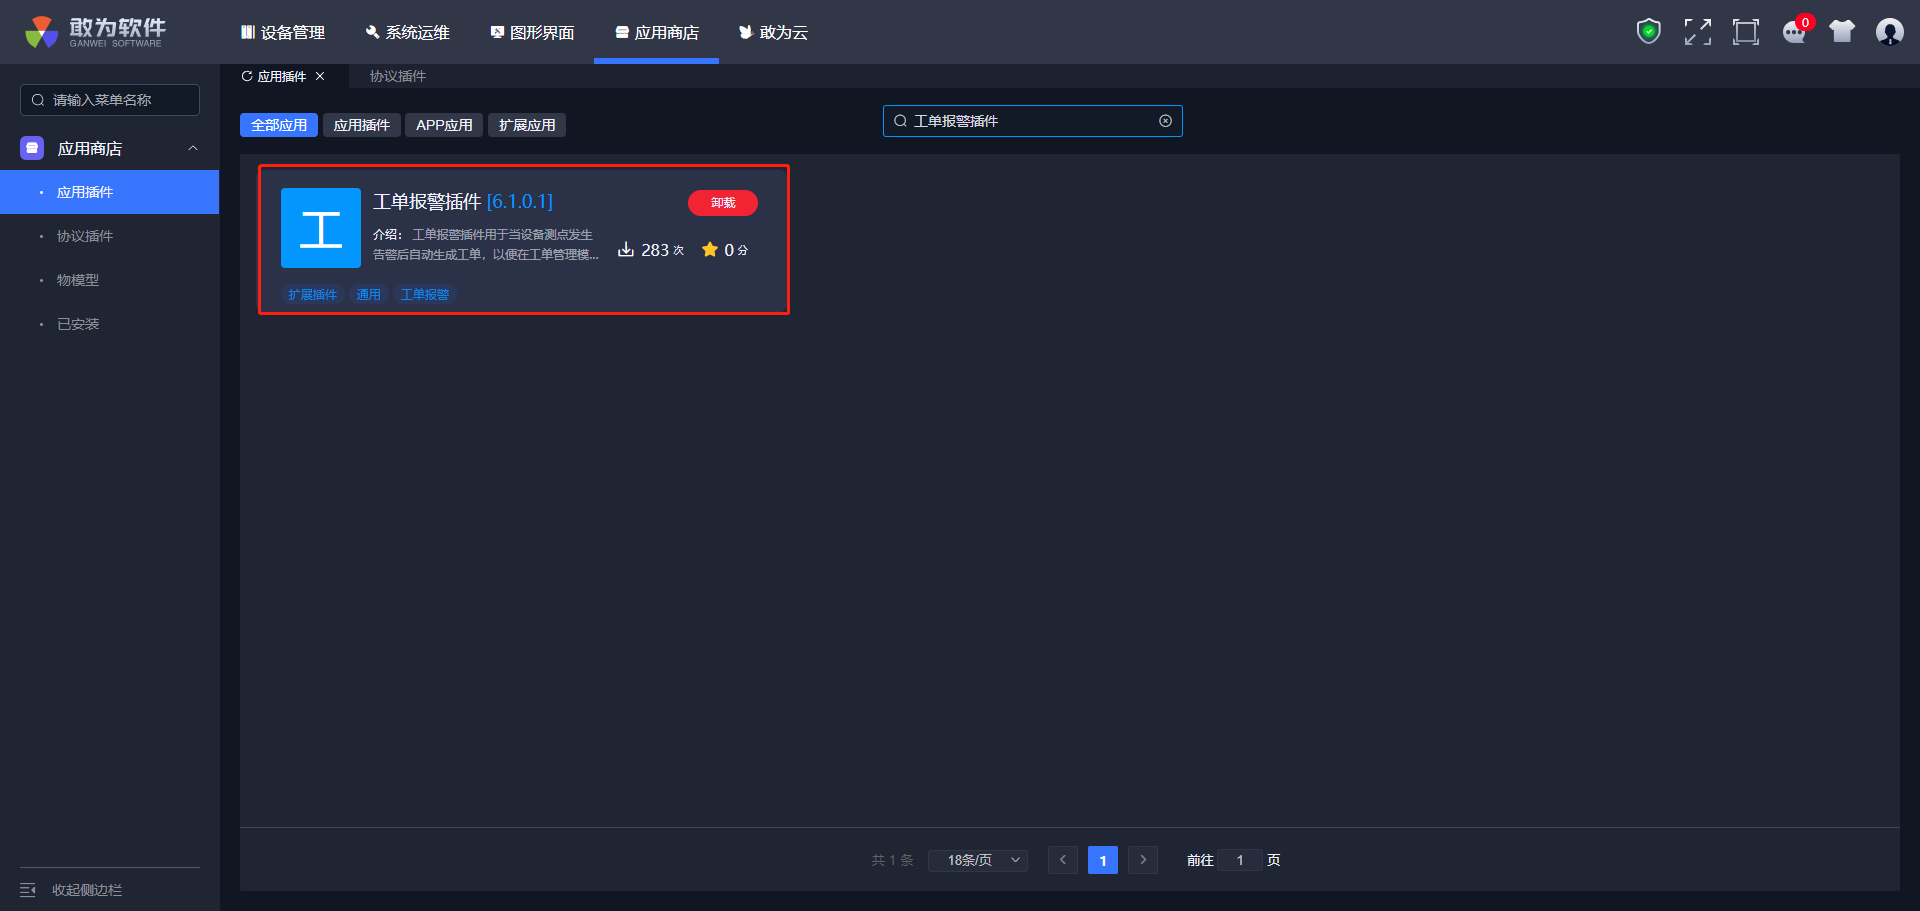Open 物模型 in the sidebar
Viewport: 1920px width, 911px height.
(x=110, y=280)
